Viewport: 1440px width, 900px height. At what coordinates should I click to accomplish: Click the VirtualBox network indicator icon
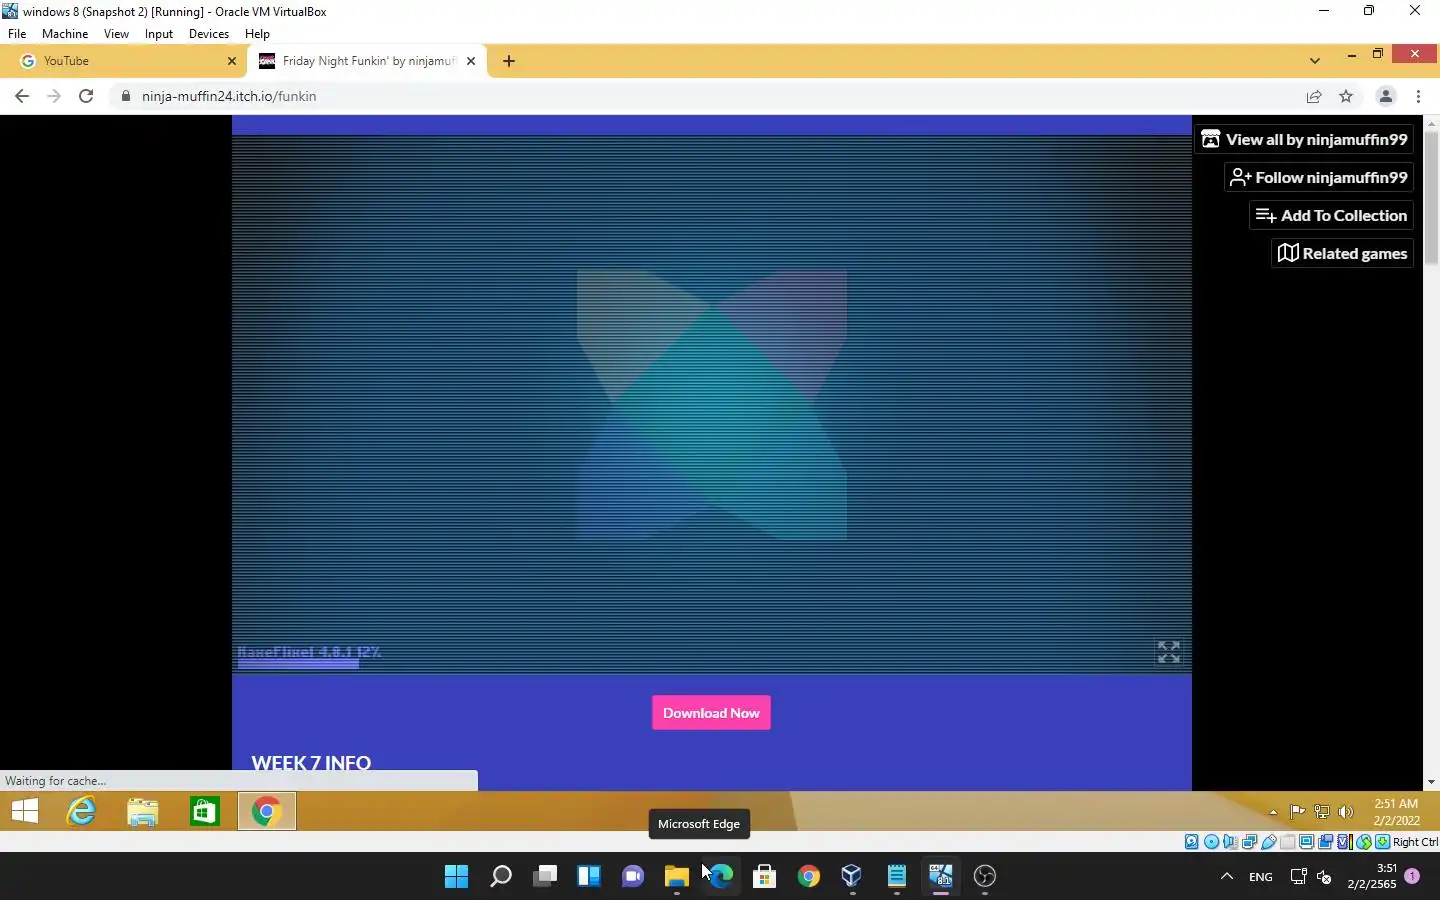[1249, 842]
